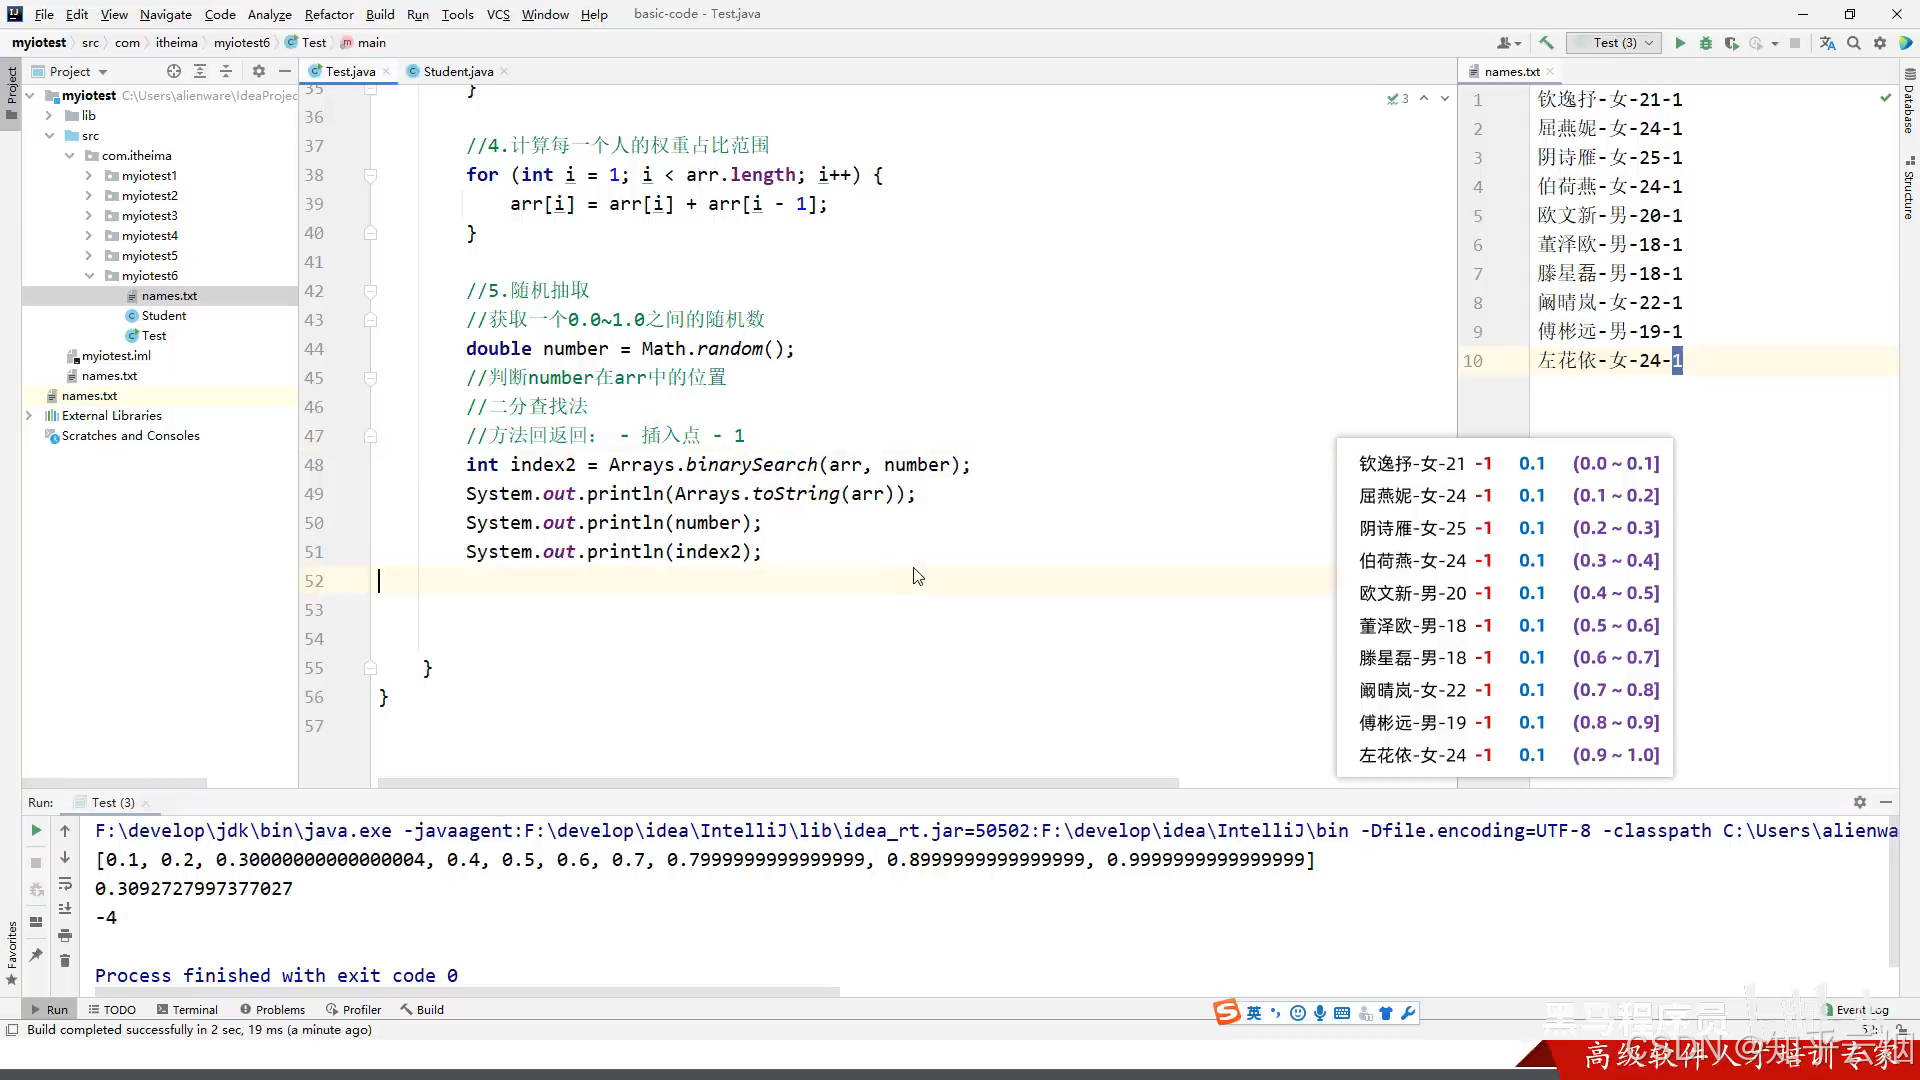Click the Debug bug icon in toolbar
The width and height of the screenshot is (1920, 1080).
pos(1706,43)
